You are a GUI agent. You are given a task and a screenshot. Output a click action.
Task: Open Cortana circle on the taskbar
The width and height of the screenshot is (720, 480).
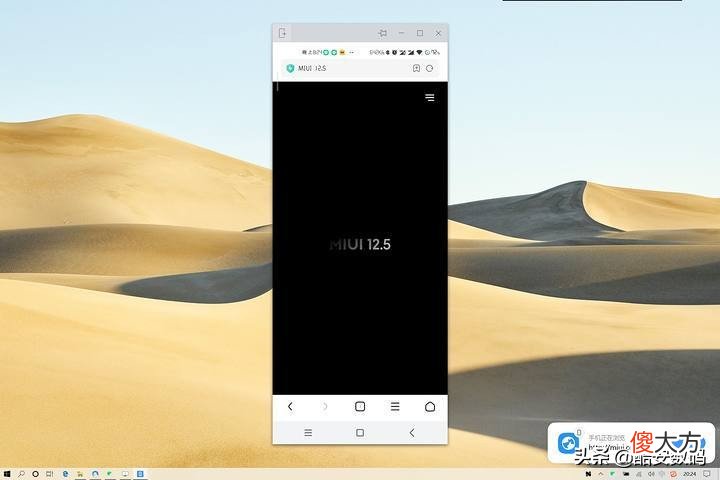[35, 474]
